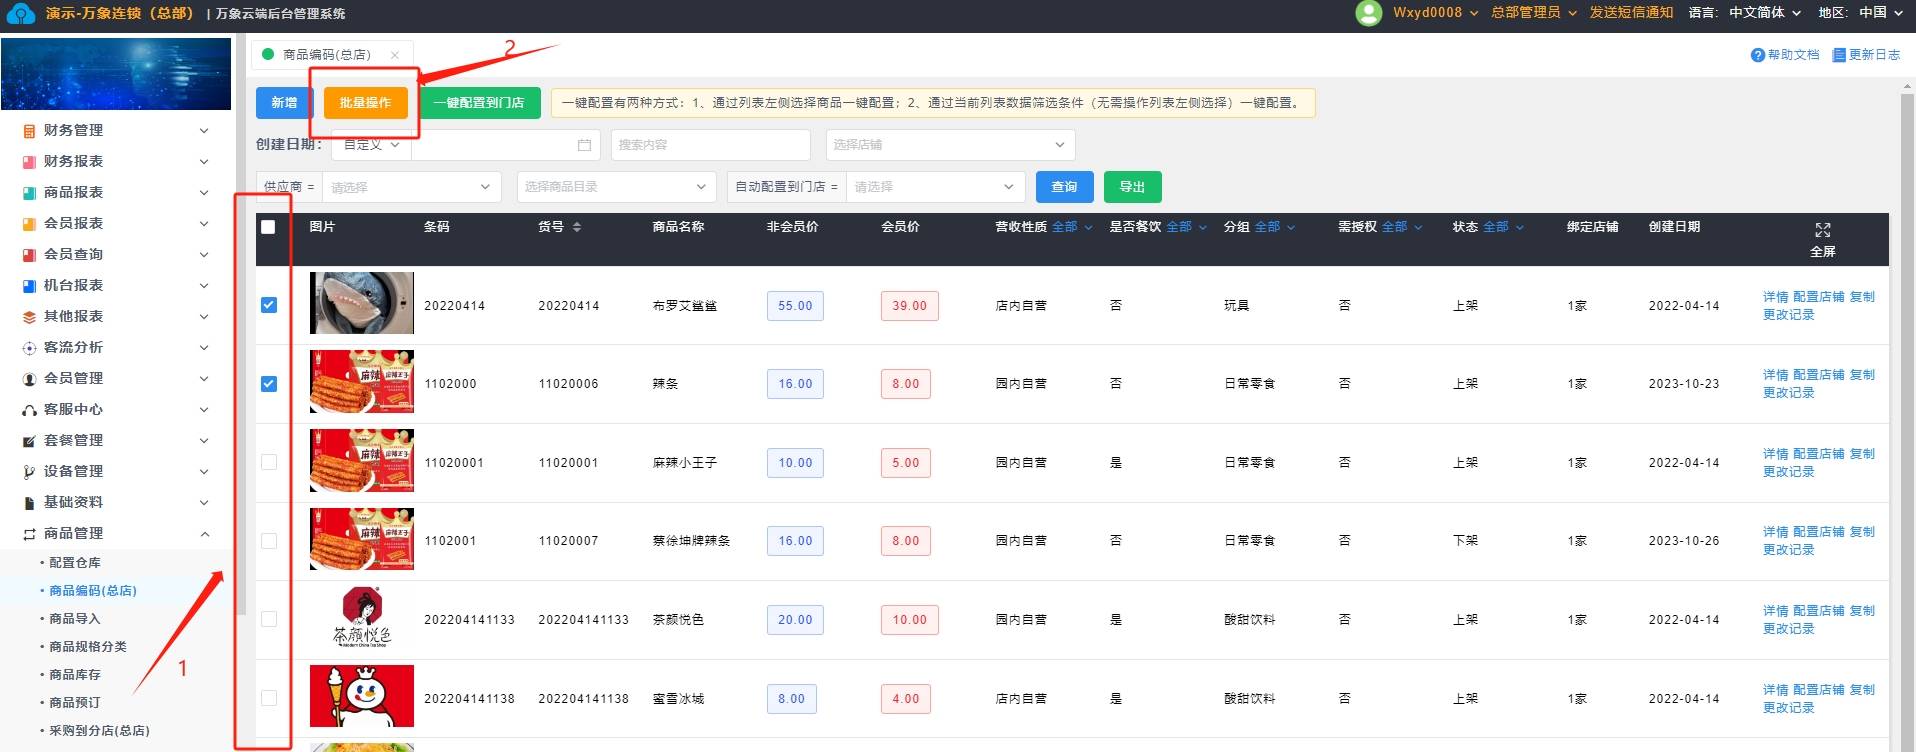Viewport: 1916px width, 752px height.
Task: Open 配置仓库 submenu item
Action: [x=75, y=563]
